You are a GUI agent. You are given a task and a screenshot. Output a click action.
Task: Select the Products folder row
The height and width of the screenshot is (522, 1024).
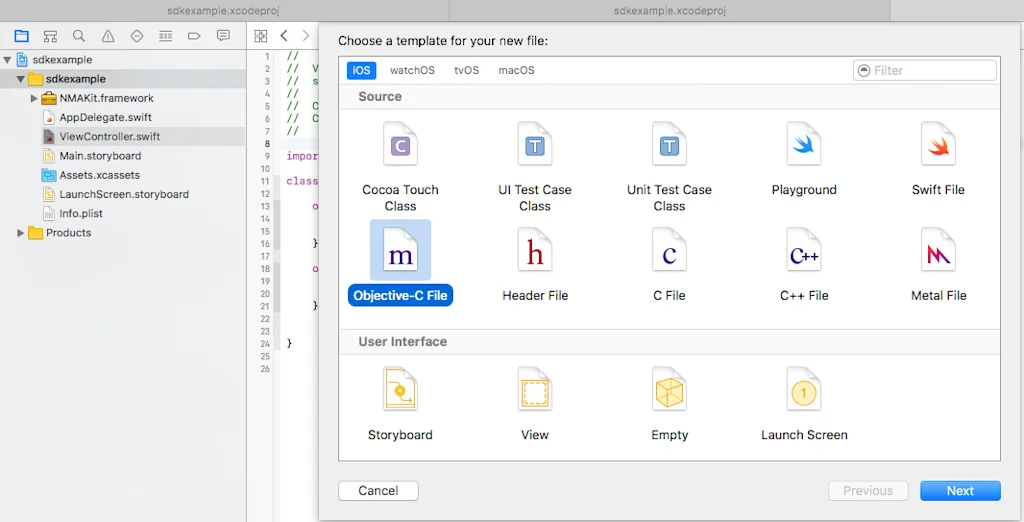point(123,233)
